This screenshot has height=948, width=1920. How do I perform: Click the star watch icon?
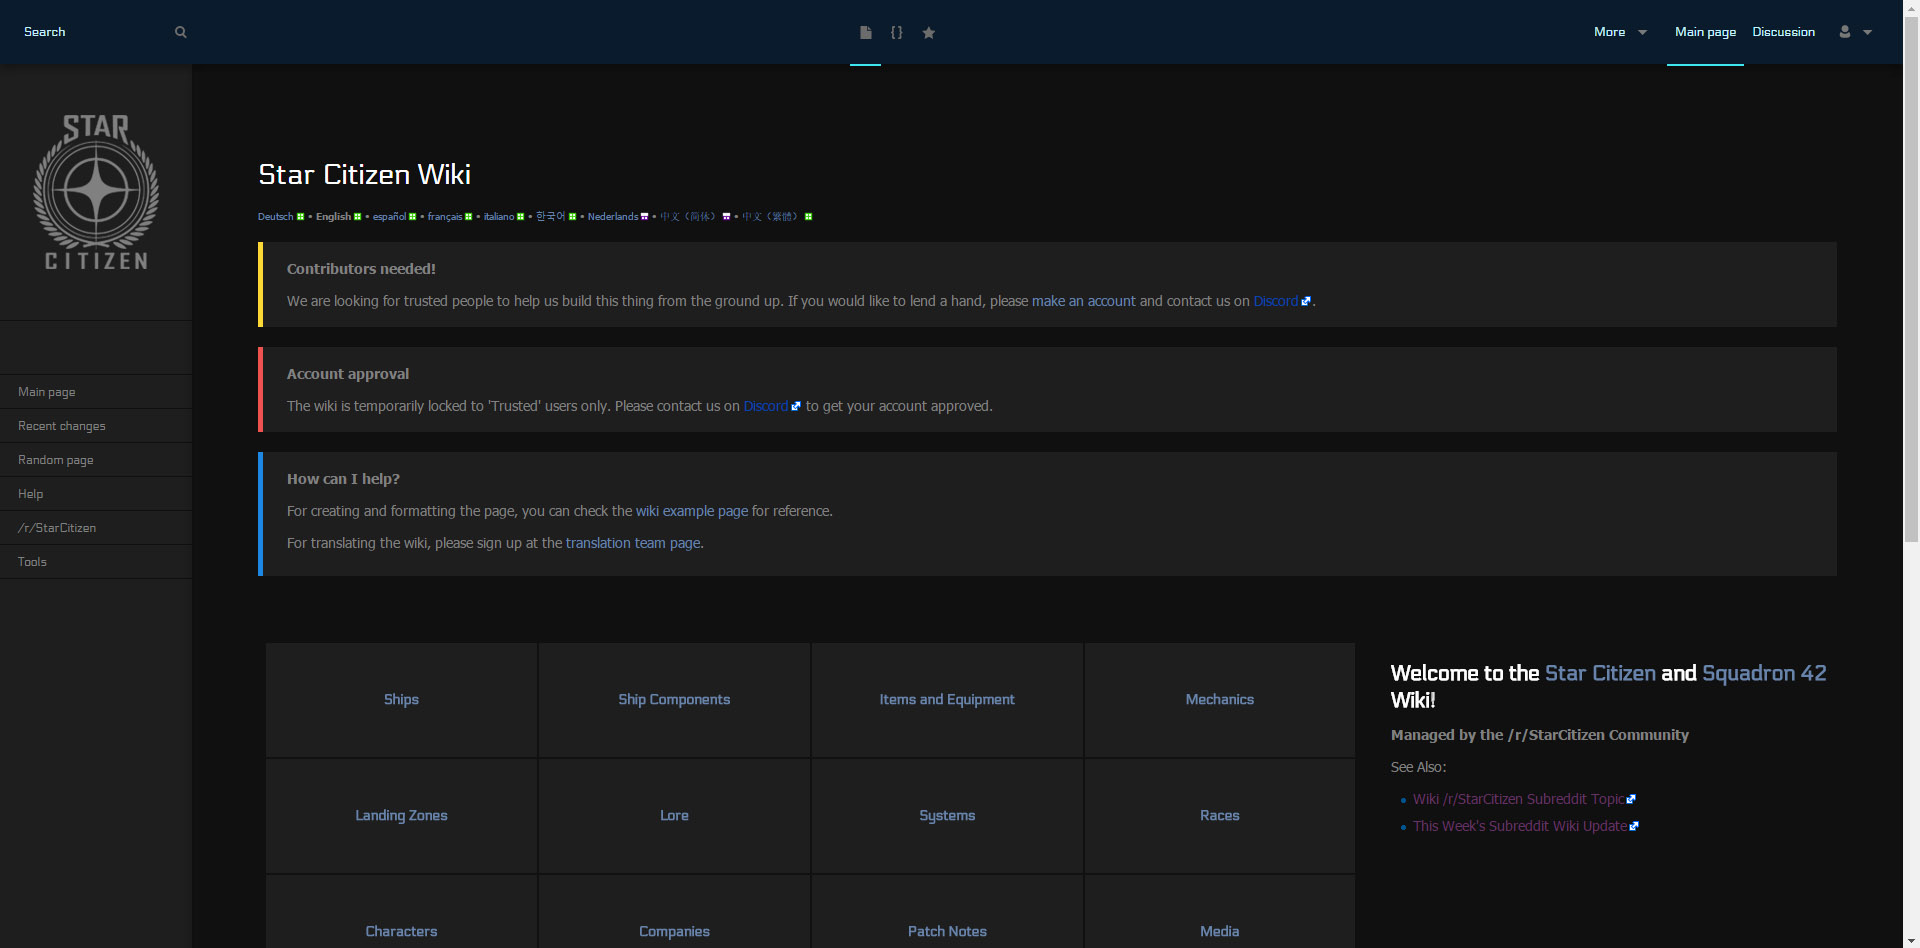[x=929, y=32]
